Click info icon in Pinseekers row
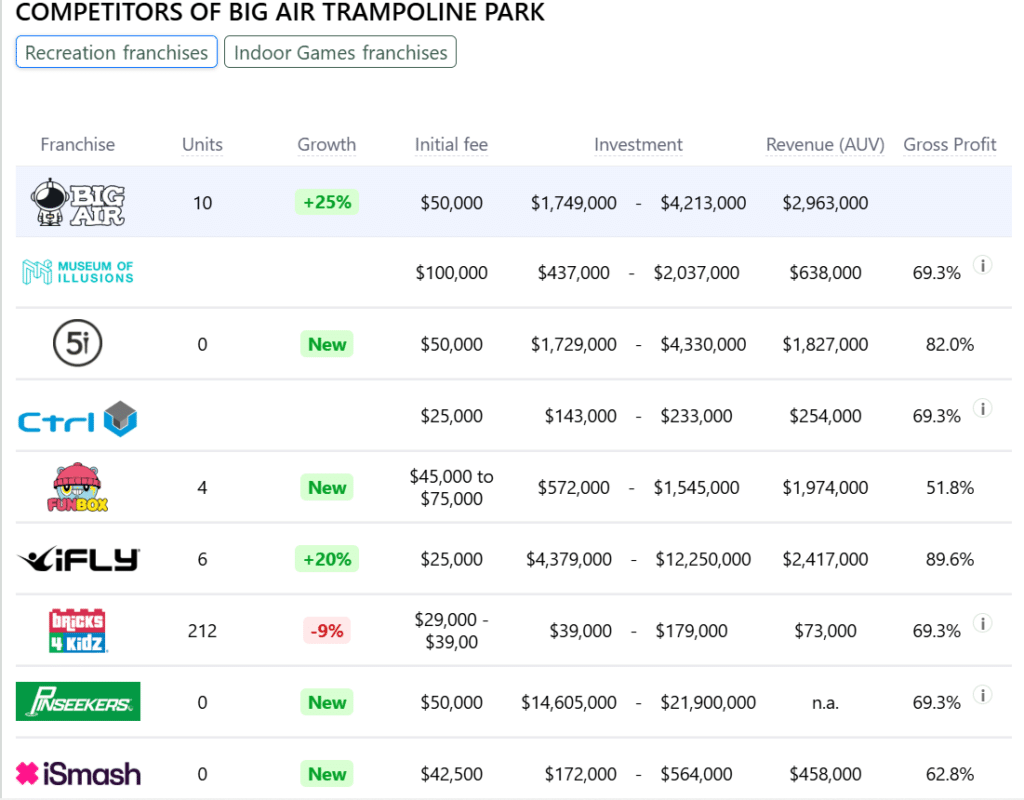Image resolution: width=1024 pixels, height=800 pixels. tap(982, 695)
